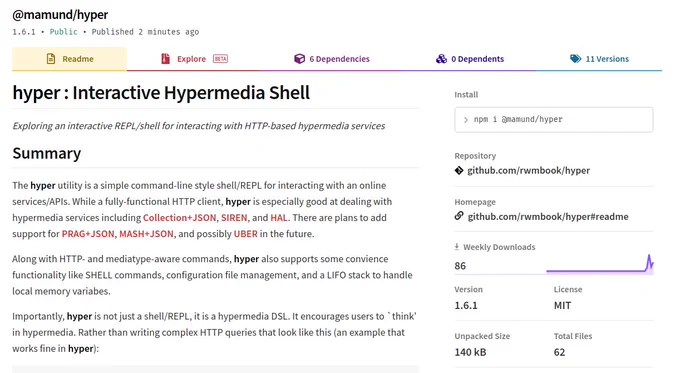Click the Public visibility label

coord(63,32)
